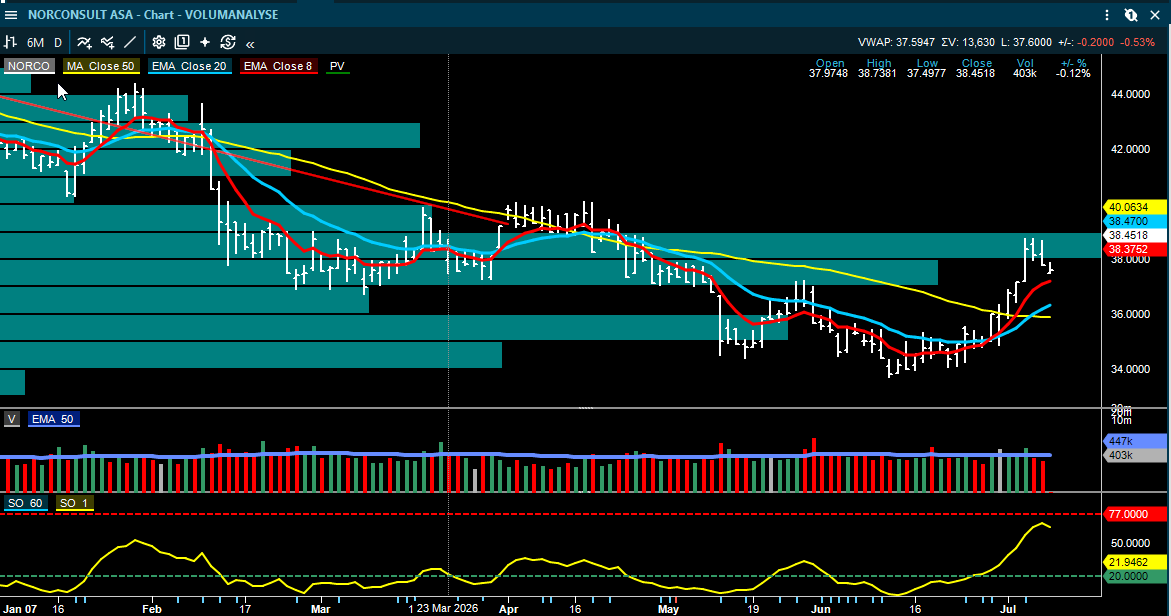
Task: Click the Vol value 403k
Action: click(x=1025, y=73)
